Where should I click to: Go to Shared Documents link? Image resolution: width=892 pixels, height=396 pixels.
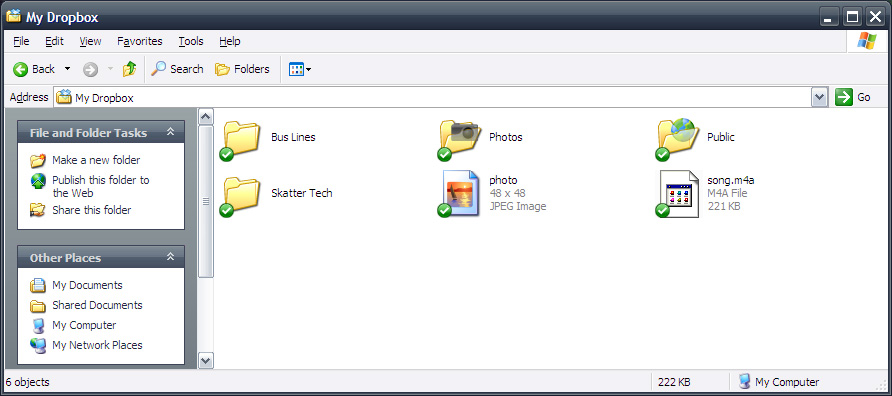(97, 306)
